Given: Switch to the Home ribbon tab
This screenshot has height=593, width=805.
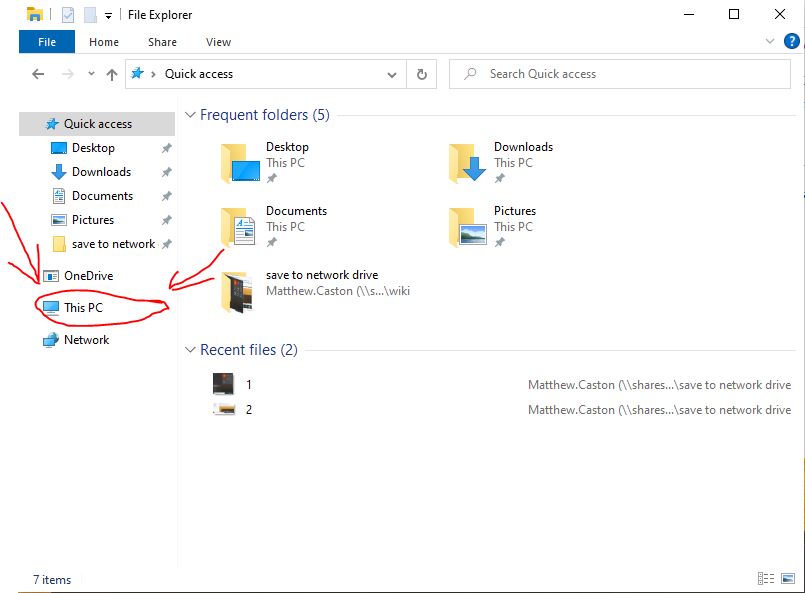Looking at the screenshot, I should point(104,42).
